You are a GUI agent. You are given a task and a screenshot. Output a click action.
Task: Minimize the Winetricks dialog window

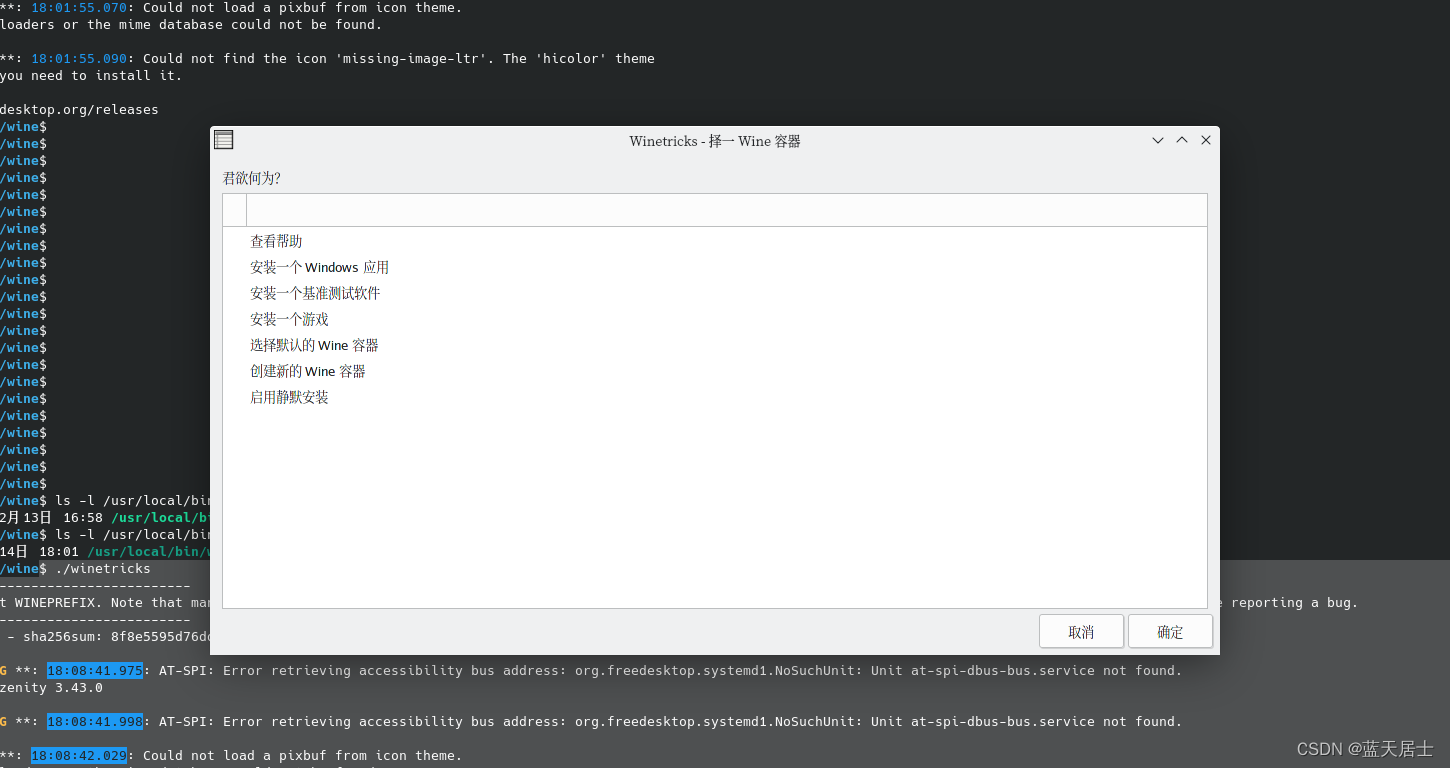point(1158,141)
